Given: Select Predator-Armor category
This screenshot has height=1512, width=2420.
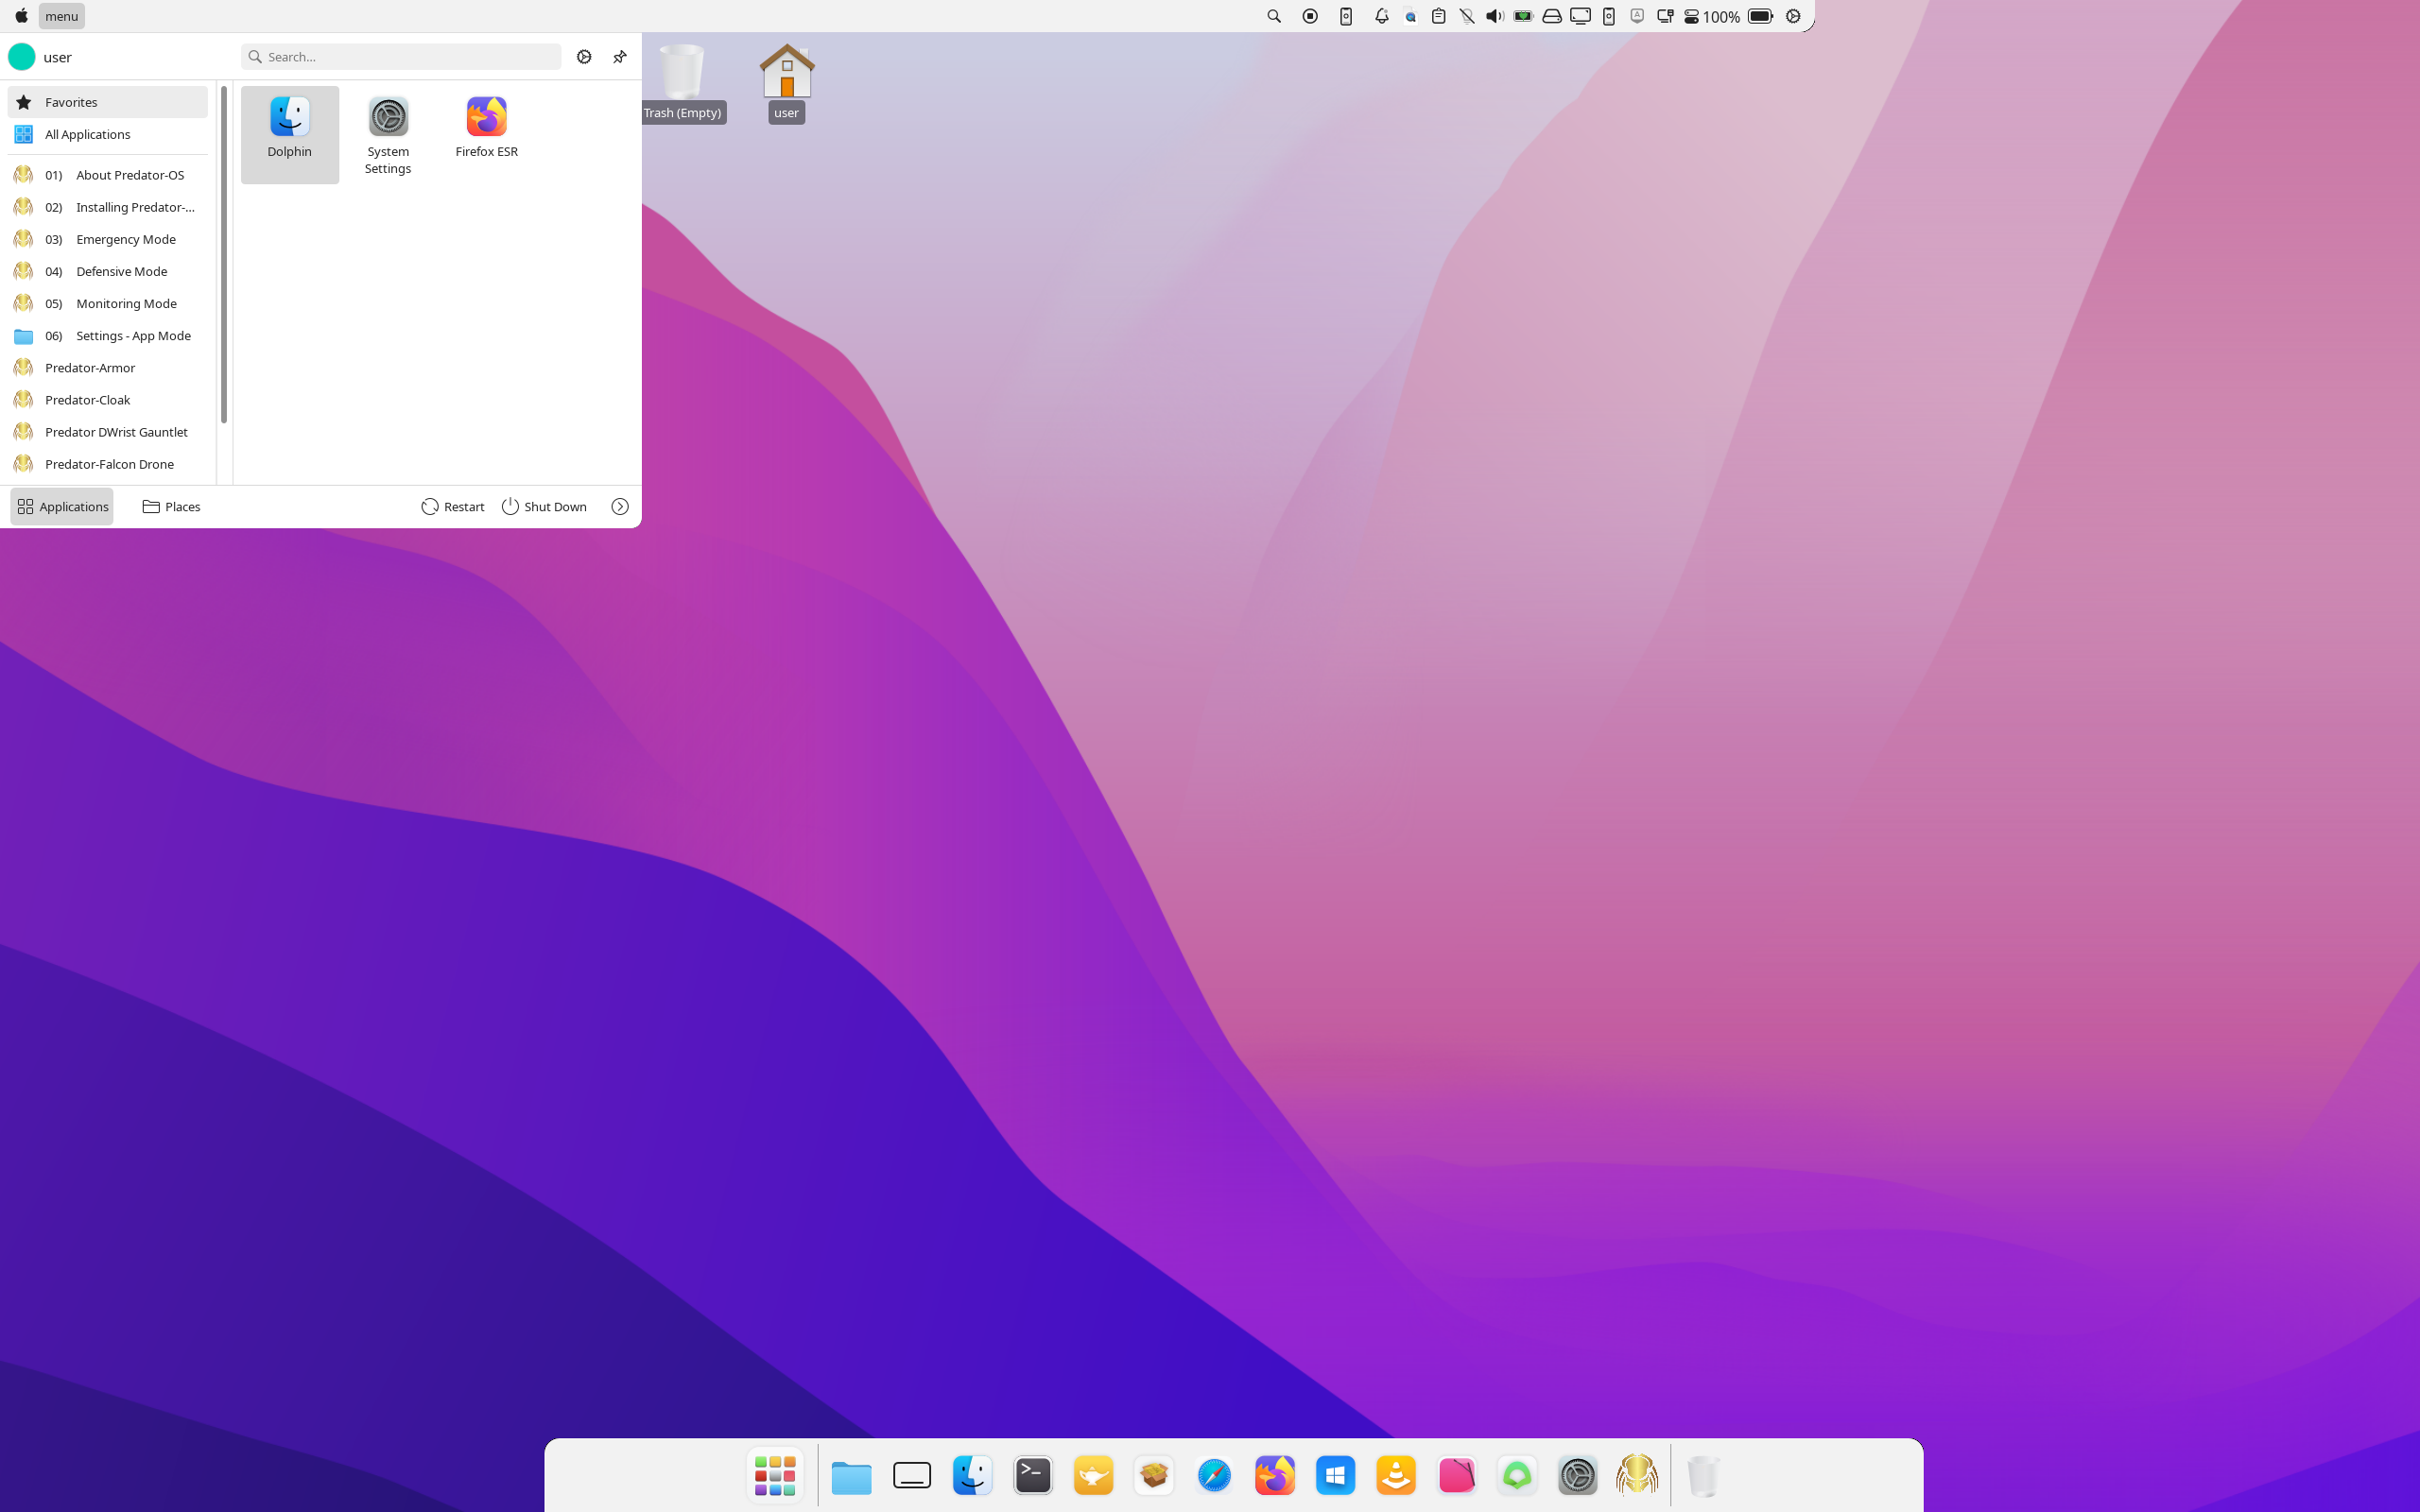Looking at the screenshot, I should (x=108, y=367).
